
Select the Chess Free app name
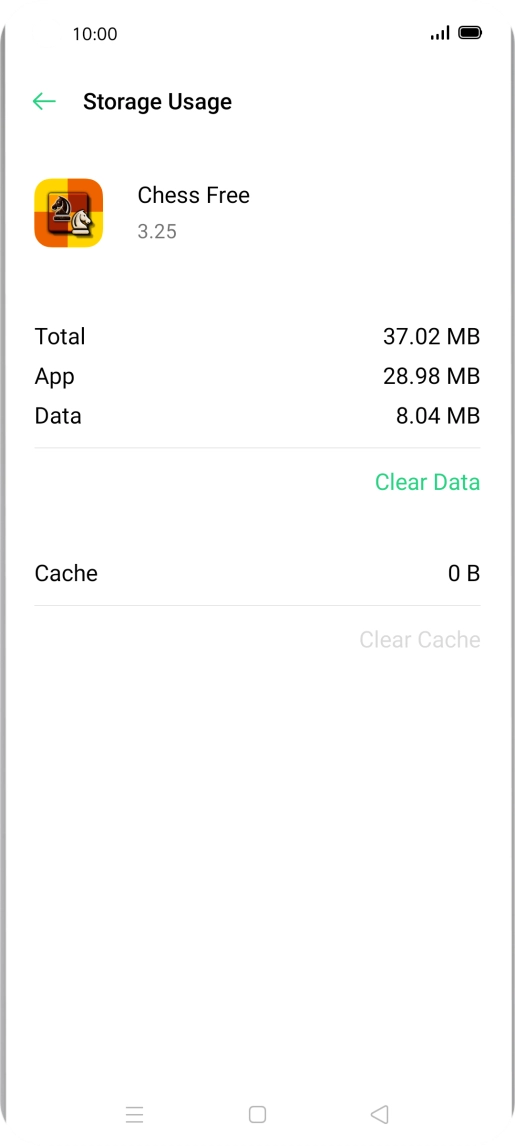194,195
